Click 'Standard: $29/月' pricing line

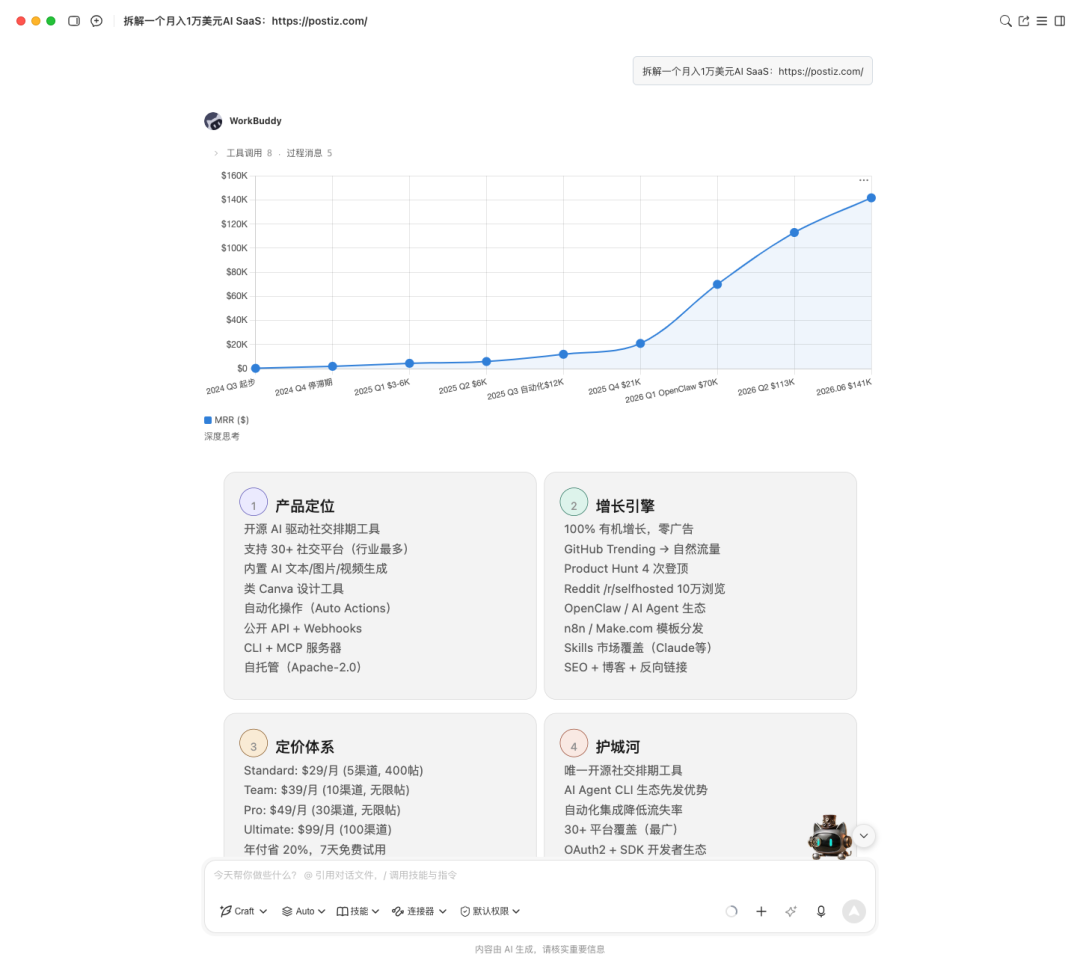point(333,770)
